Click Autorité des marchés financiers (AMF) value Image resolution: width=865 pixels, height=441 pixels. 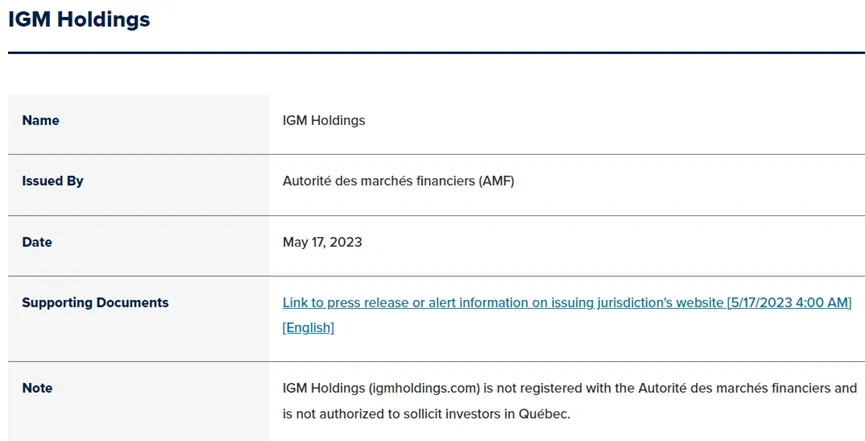[x=398, y=181]
